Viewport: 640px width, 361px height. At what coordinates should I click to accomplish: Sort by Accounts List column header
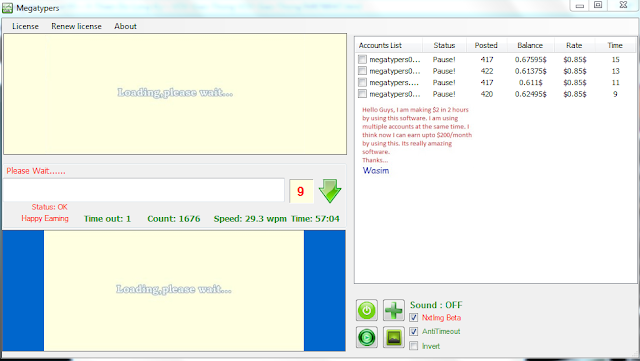point(389,45)
